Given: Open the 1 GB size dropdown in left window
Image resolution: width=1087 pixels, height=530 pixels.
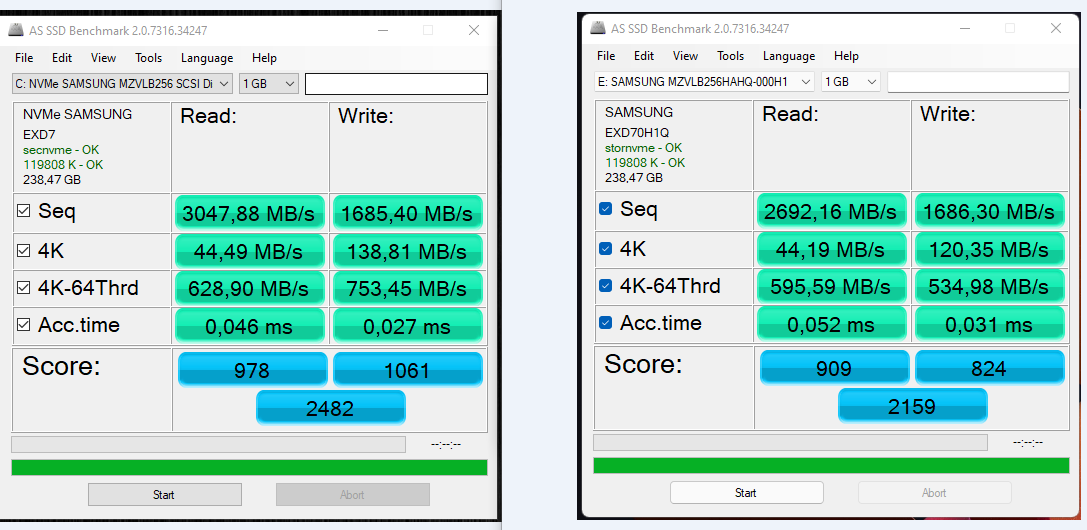Looking at the screenshot, I should [269, 84].
